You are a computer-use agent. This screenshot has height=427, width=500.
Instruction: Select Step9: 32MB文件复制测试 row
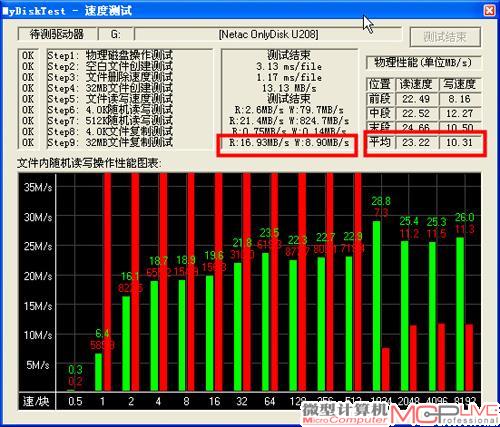(110, 142)
